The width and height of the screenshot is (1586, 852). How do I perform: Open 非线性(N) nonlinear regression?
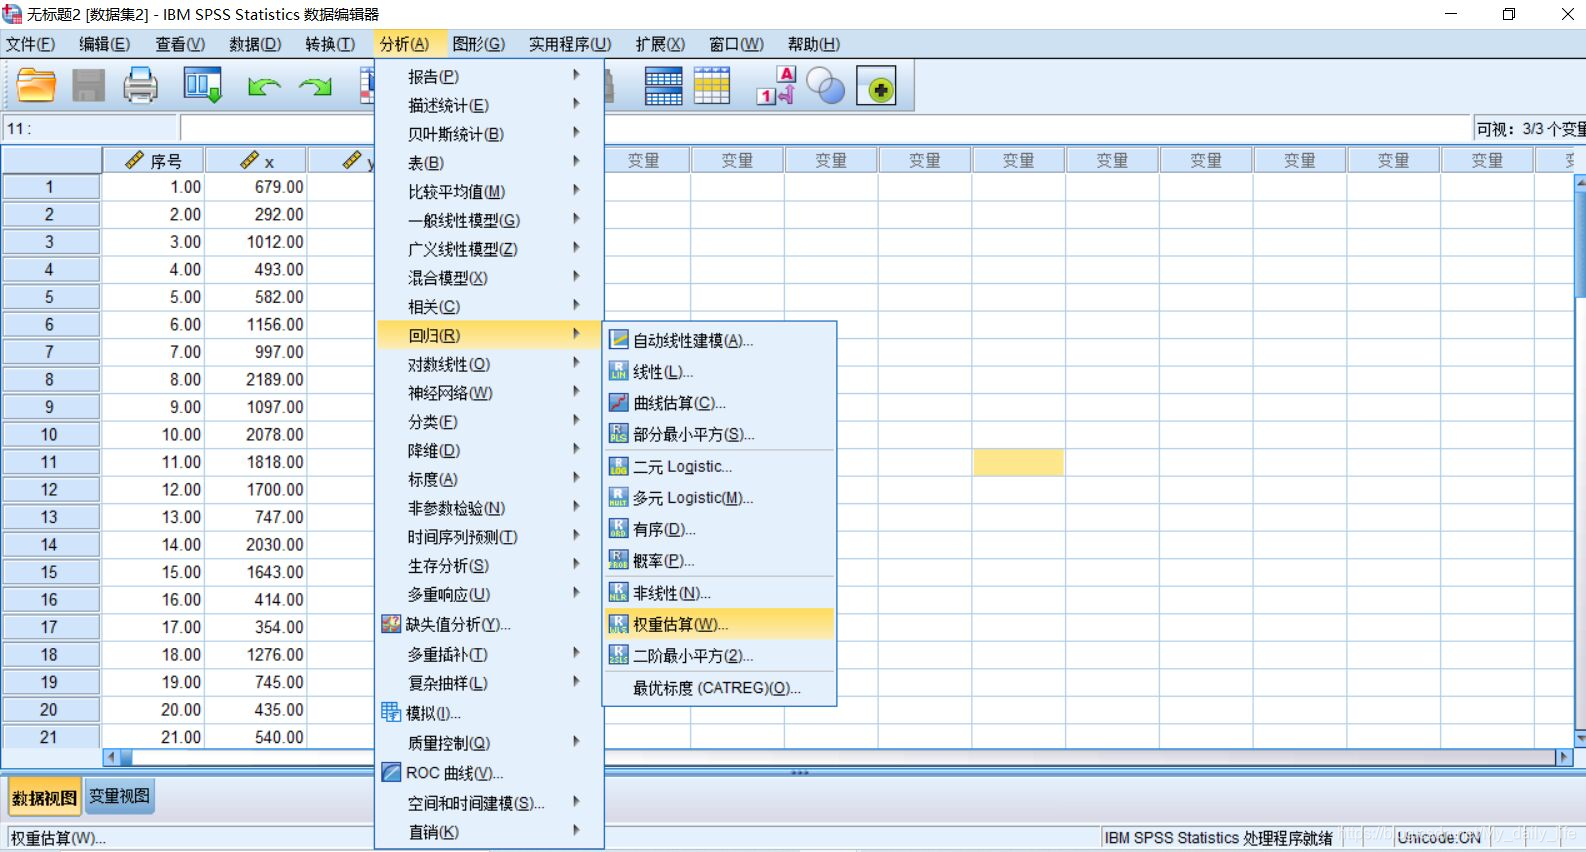(719, 593)
